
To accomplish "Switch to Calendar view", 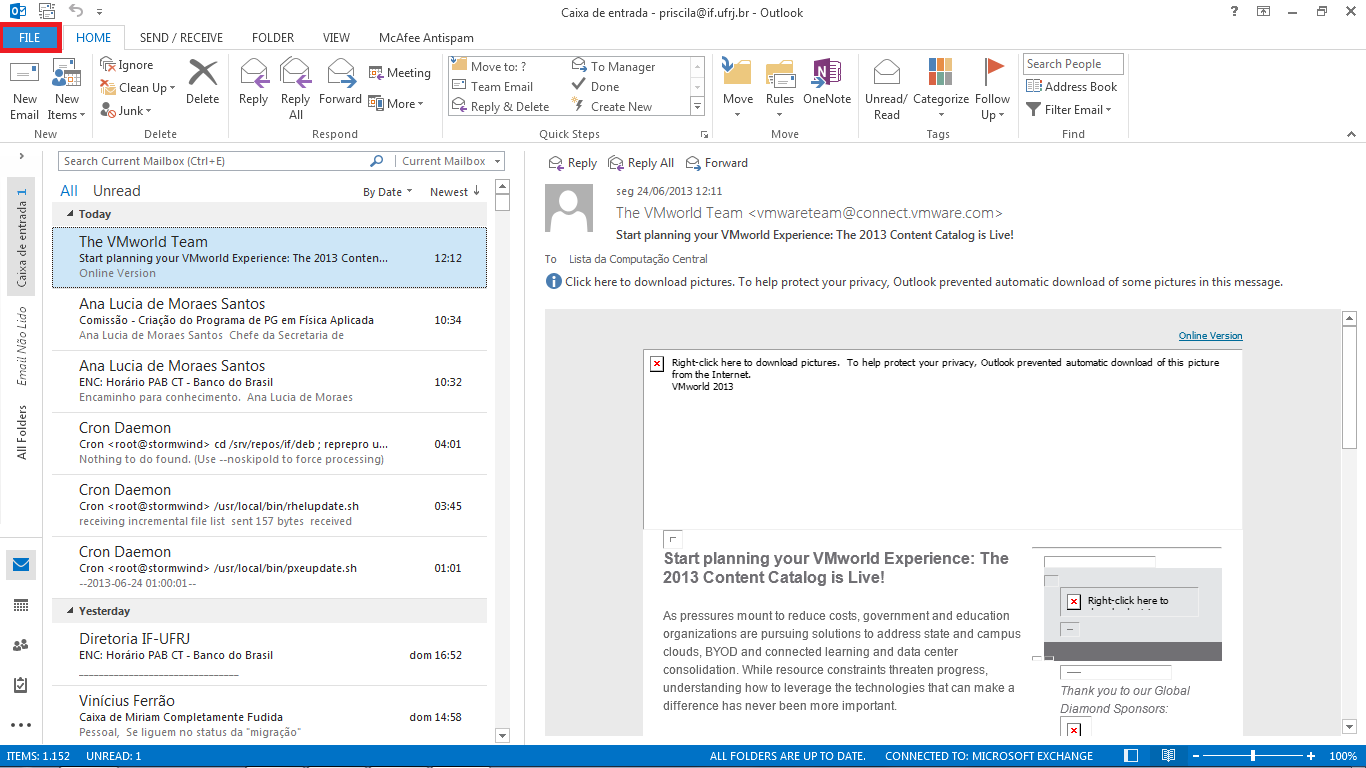I will (21, 605).
